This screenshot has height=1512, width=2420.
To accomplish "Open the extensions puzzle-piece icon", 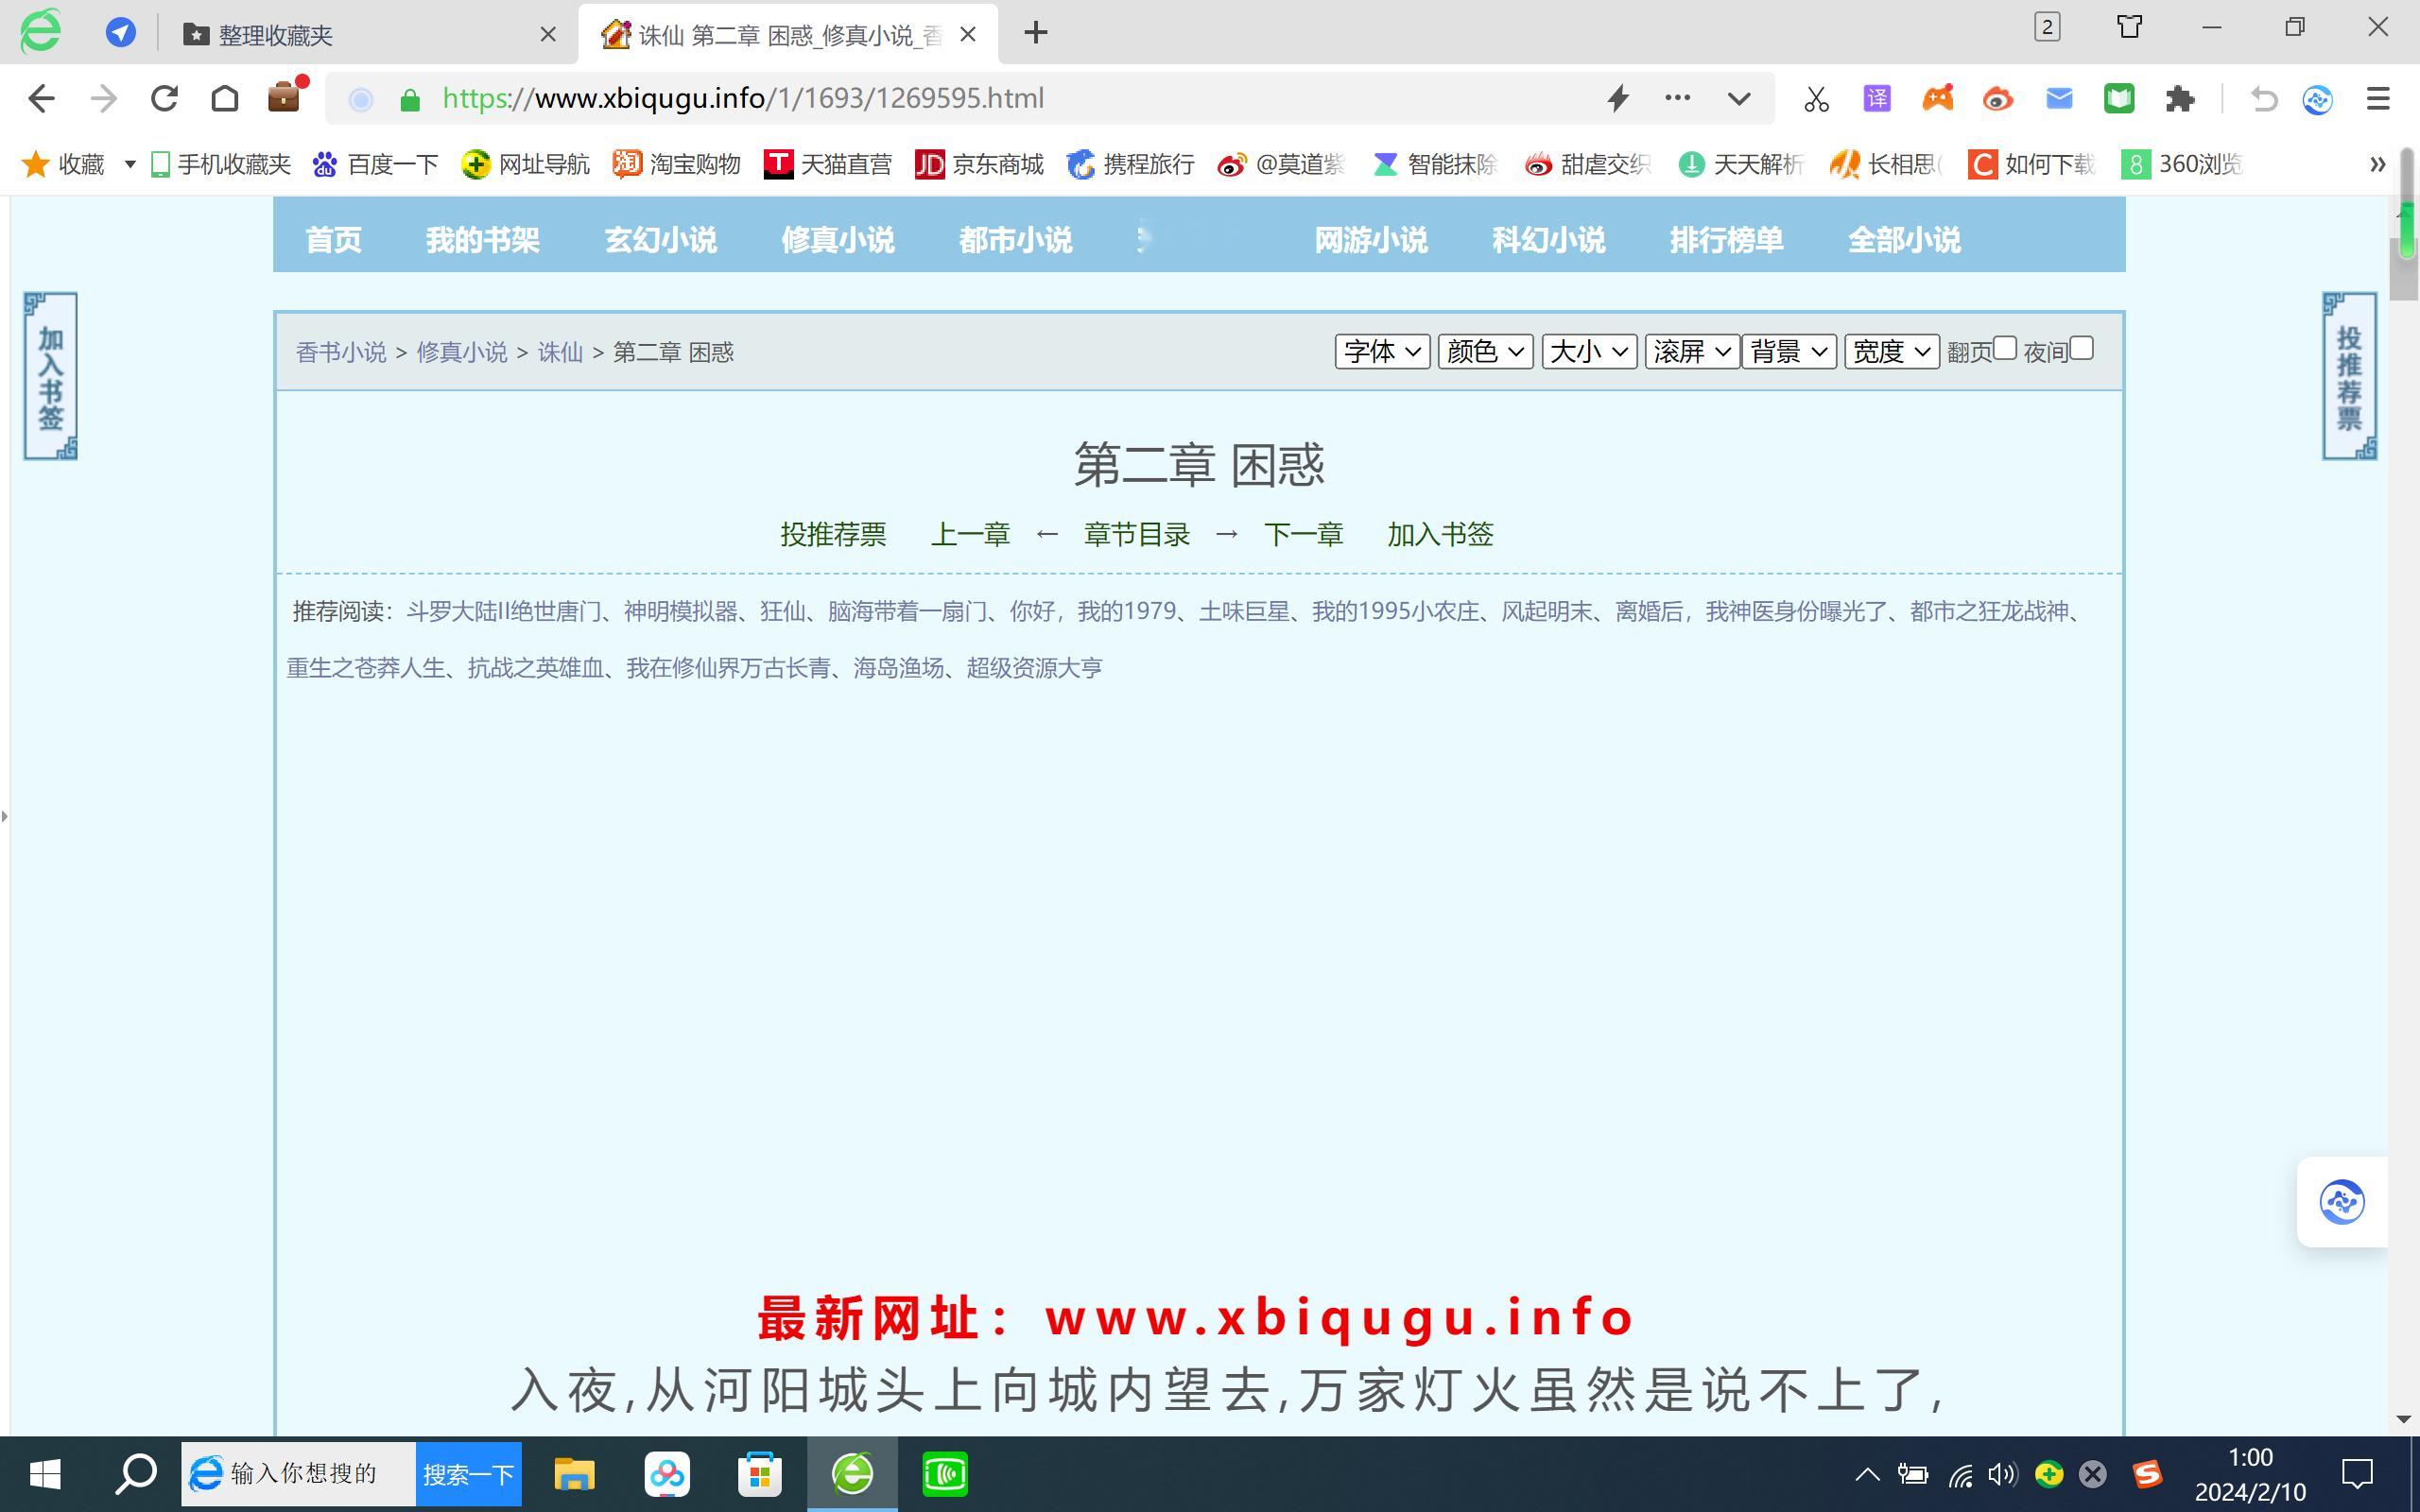I will (x=2179, y=98).
